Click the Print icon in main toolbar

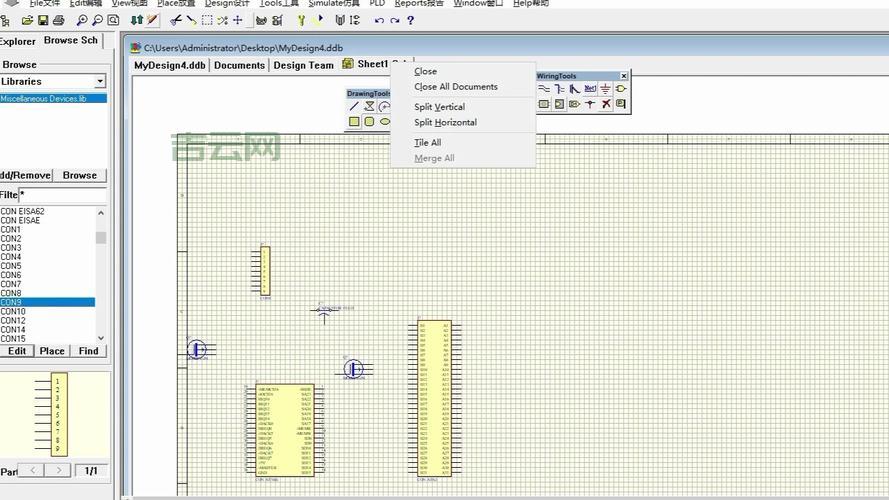point(59,20)
